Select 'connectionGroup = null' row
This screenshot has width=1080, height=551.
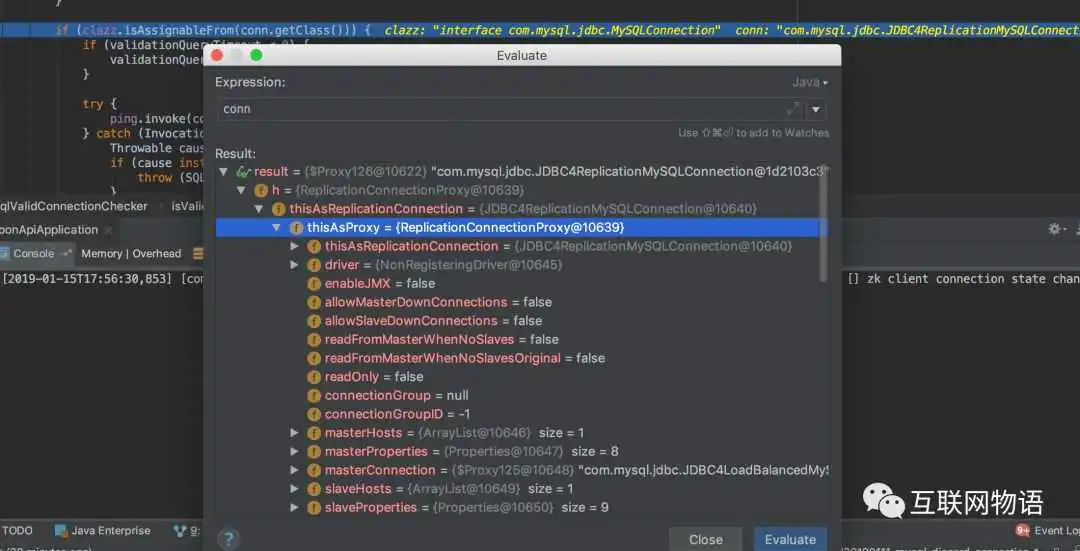(521, 395)
